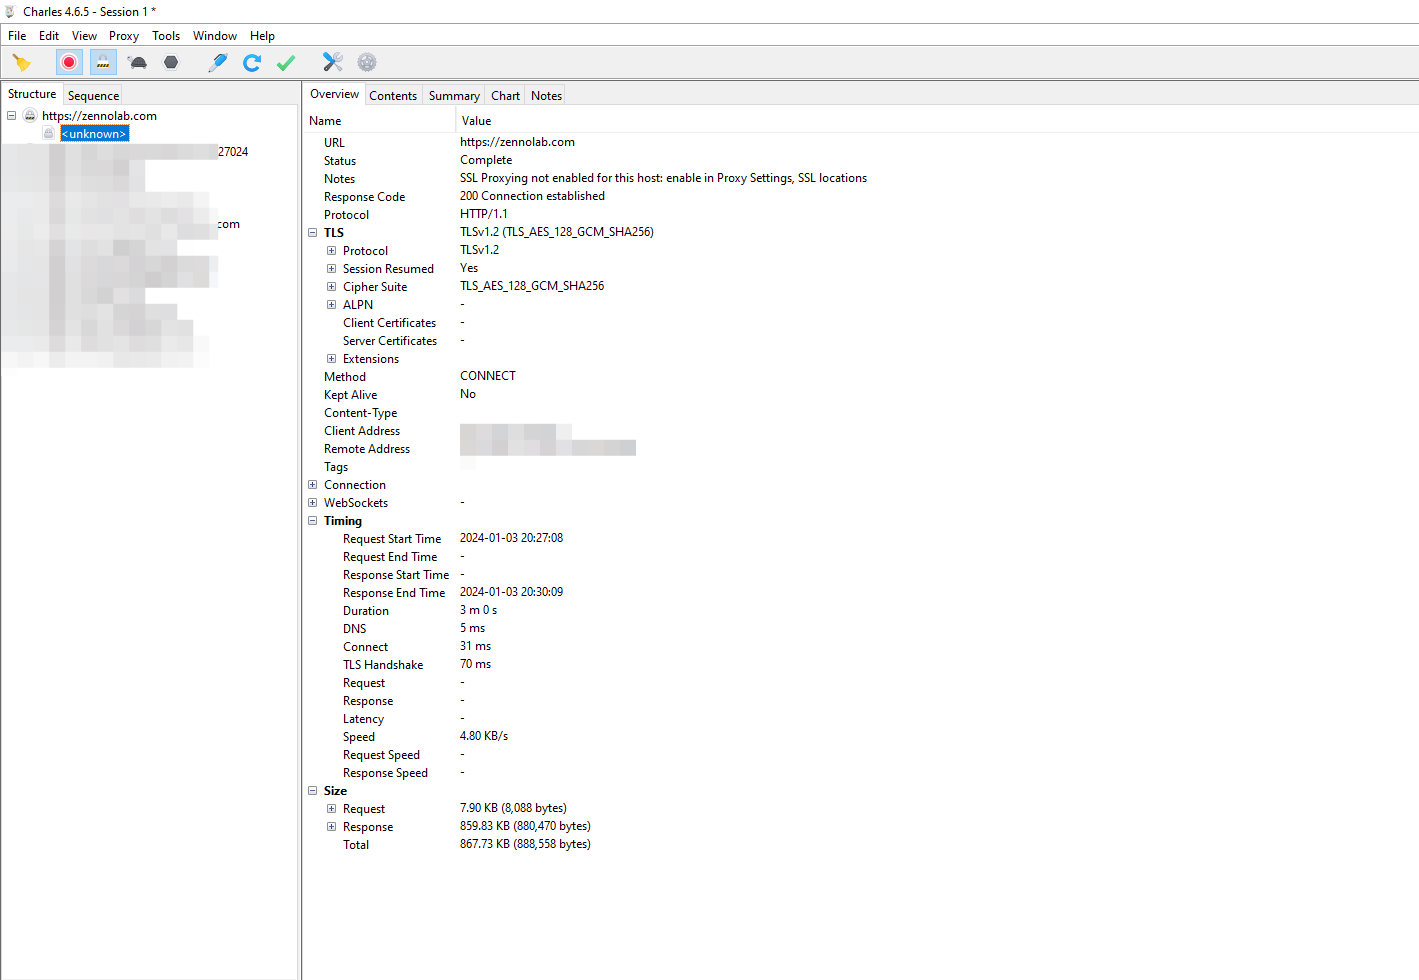Select the Status value Complete
This screenshot has height=980, width=1419.
(486, 160)
